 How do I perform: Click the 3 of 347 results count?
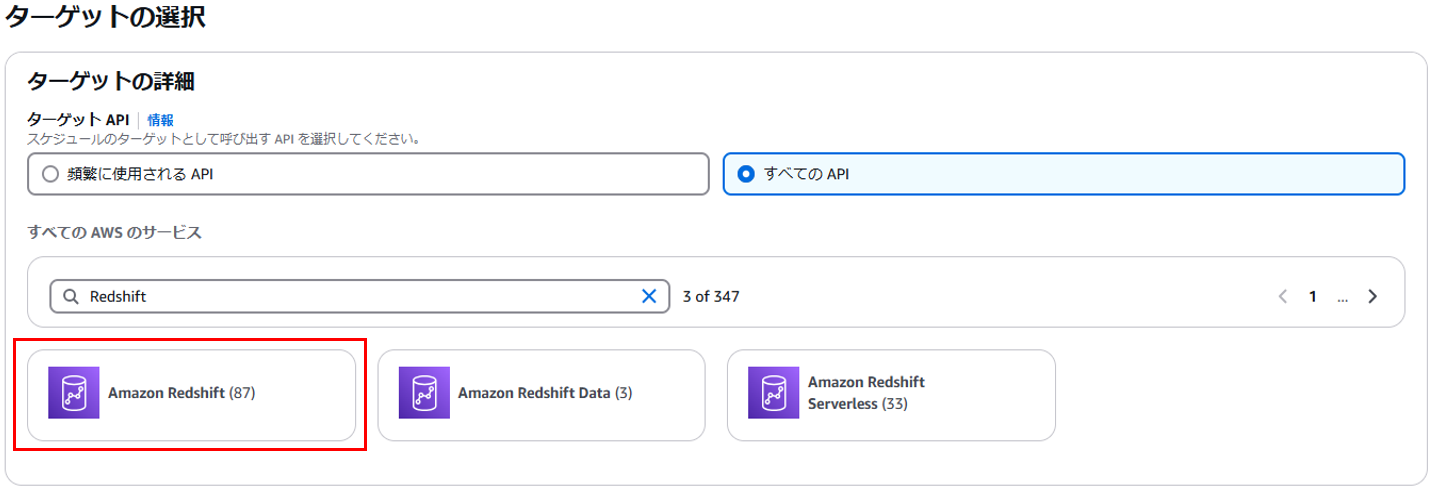pos(711,296)
